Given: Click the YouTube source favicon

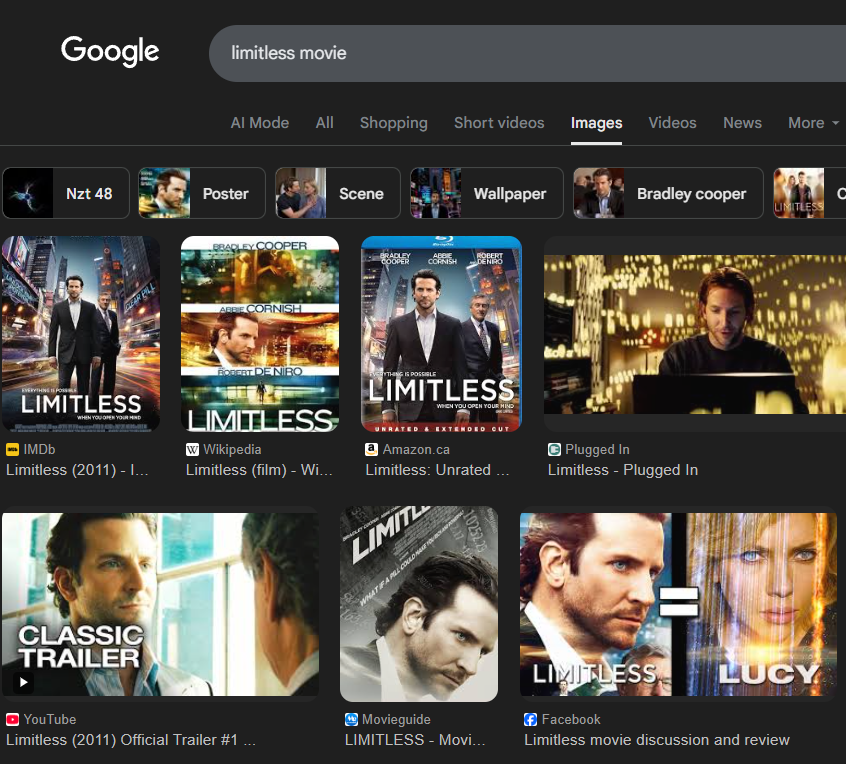Looking at the screenshot, I should pyautogui.click(x=13, y=720).
